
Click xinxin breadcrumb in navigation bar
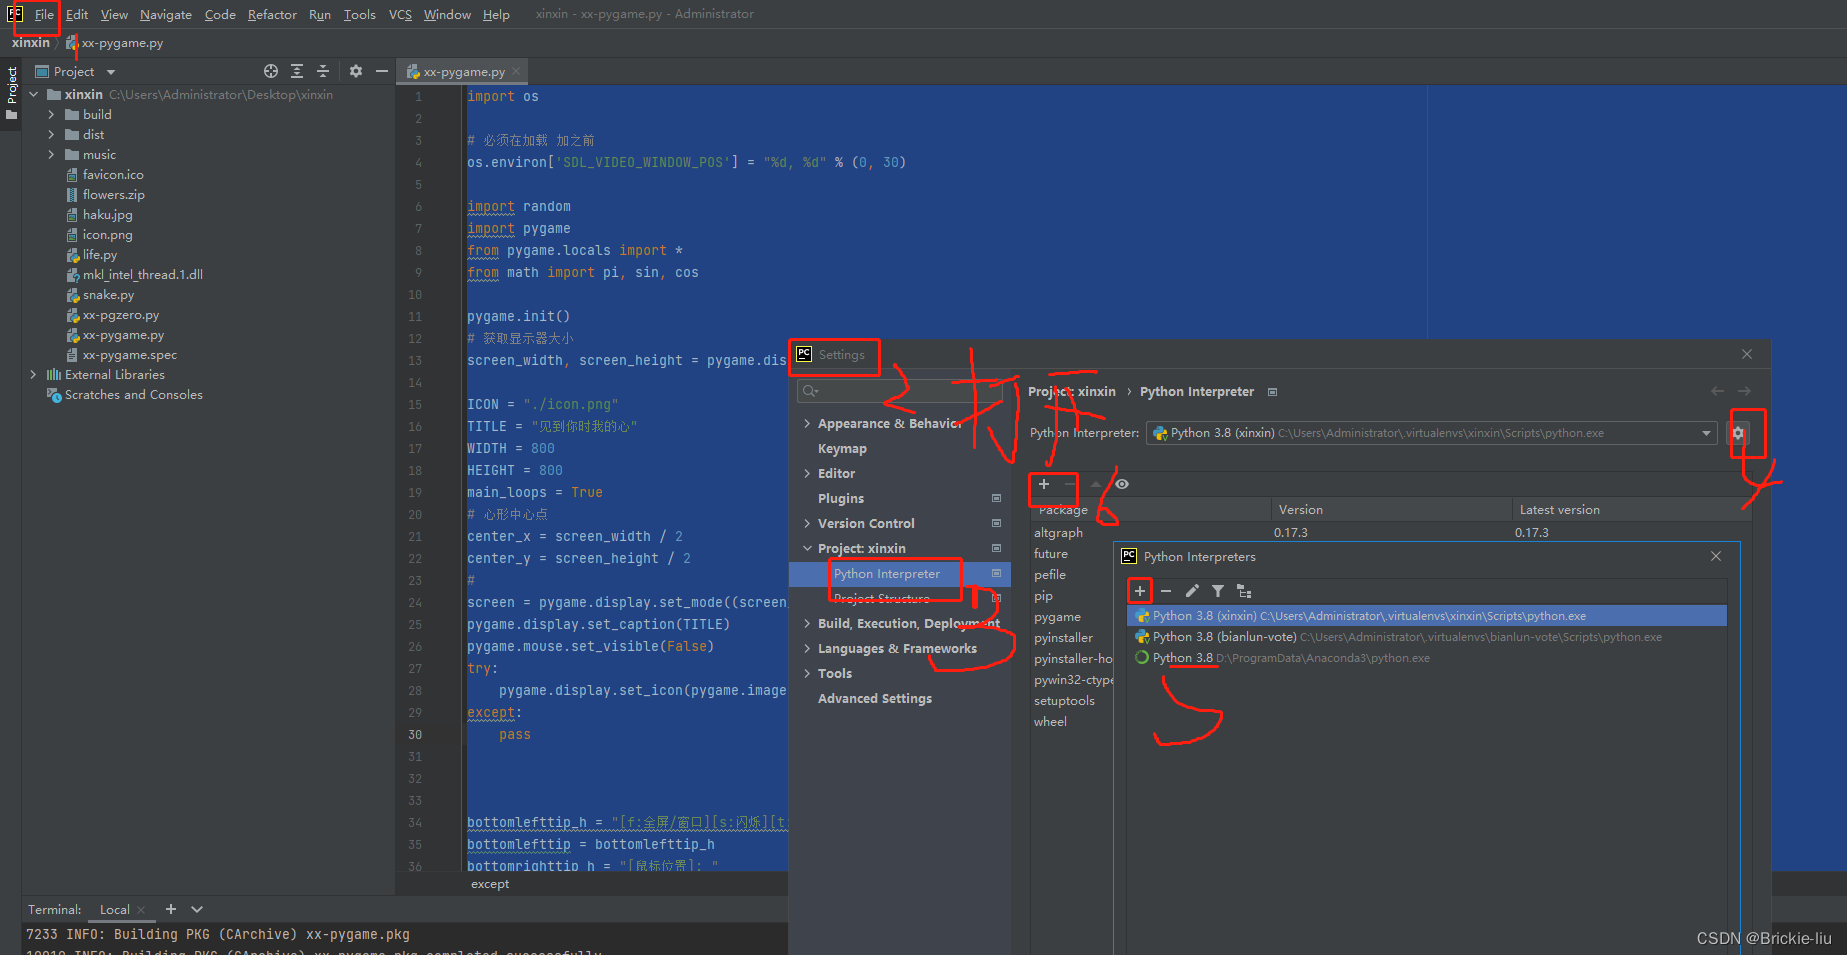pyautogui.click(x=31, y=43)
